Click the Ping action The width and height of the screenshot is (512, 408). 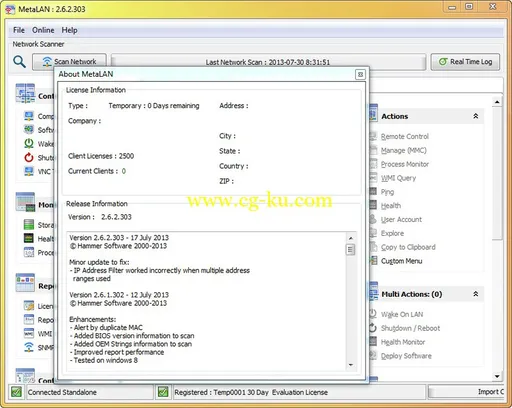click(x=387, y=192)
